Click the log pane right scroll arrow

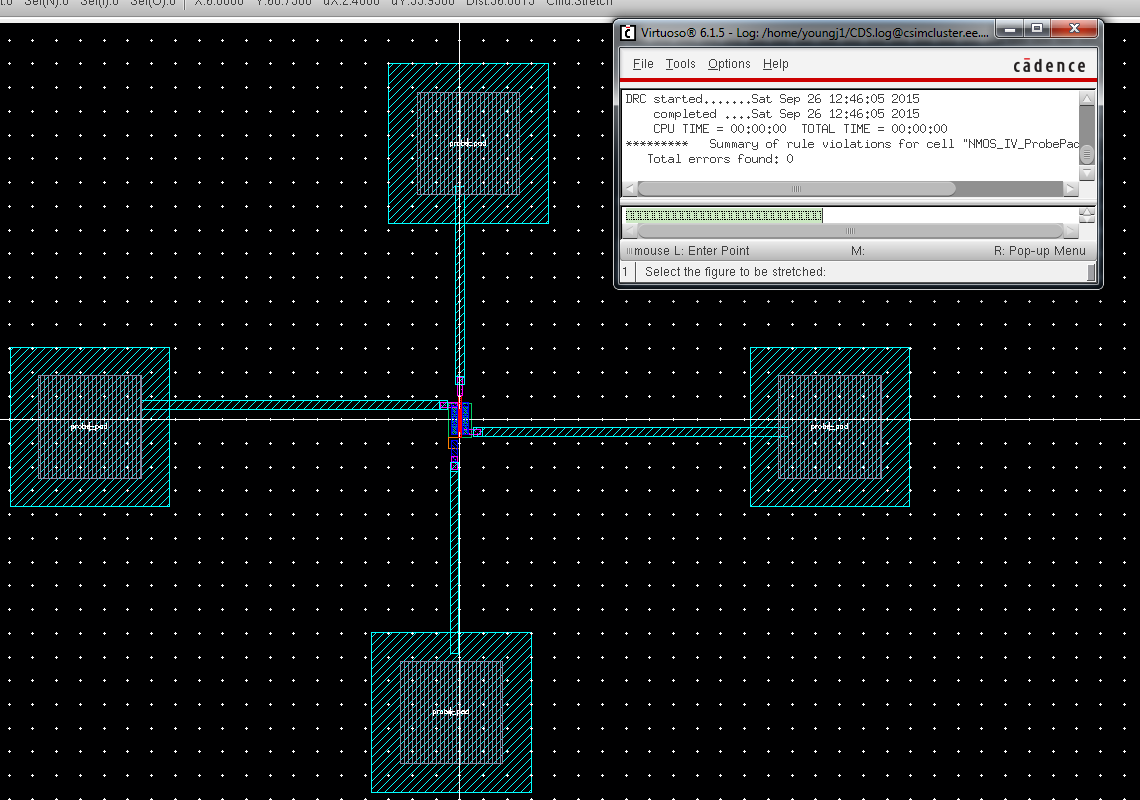(x=1071, y=188)
